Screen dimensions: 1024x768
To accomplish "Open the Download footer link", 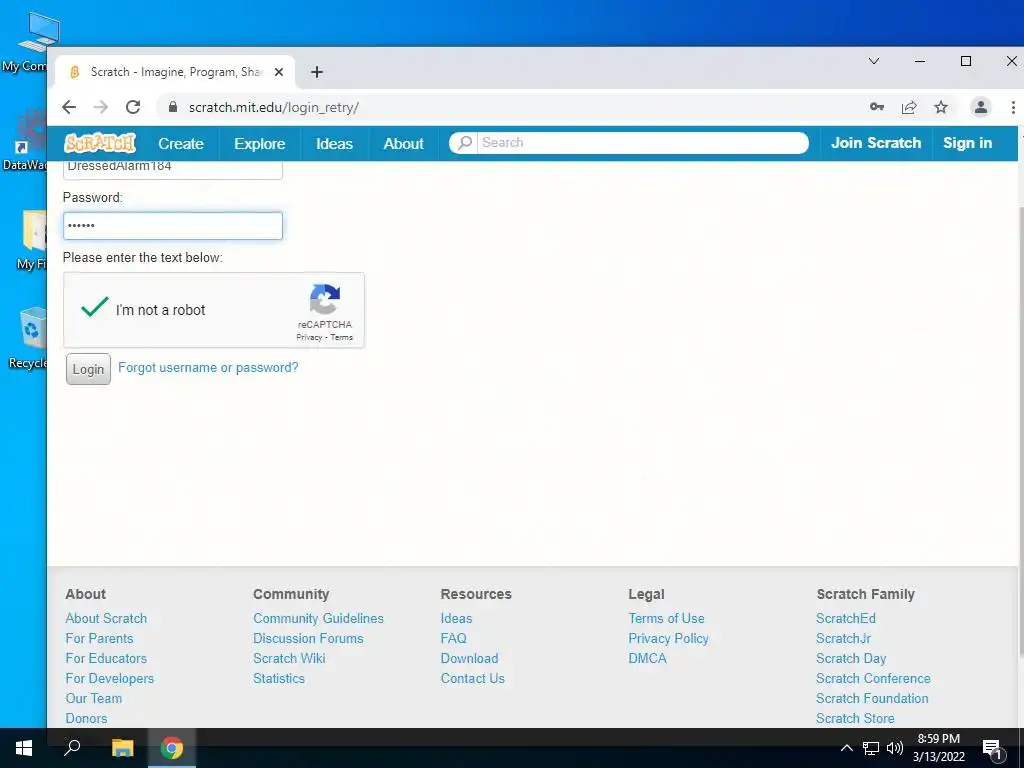I will click(470, 658).
